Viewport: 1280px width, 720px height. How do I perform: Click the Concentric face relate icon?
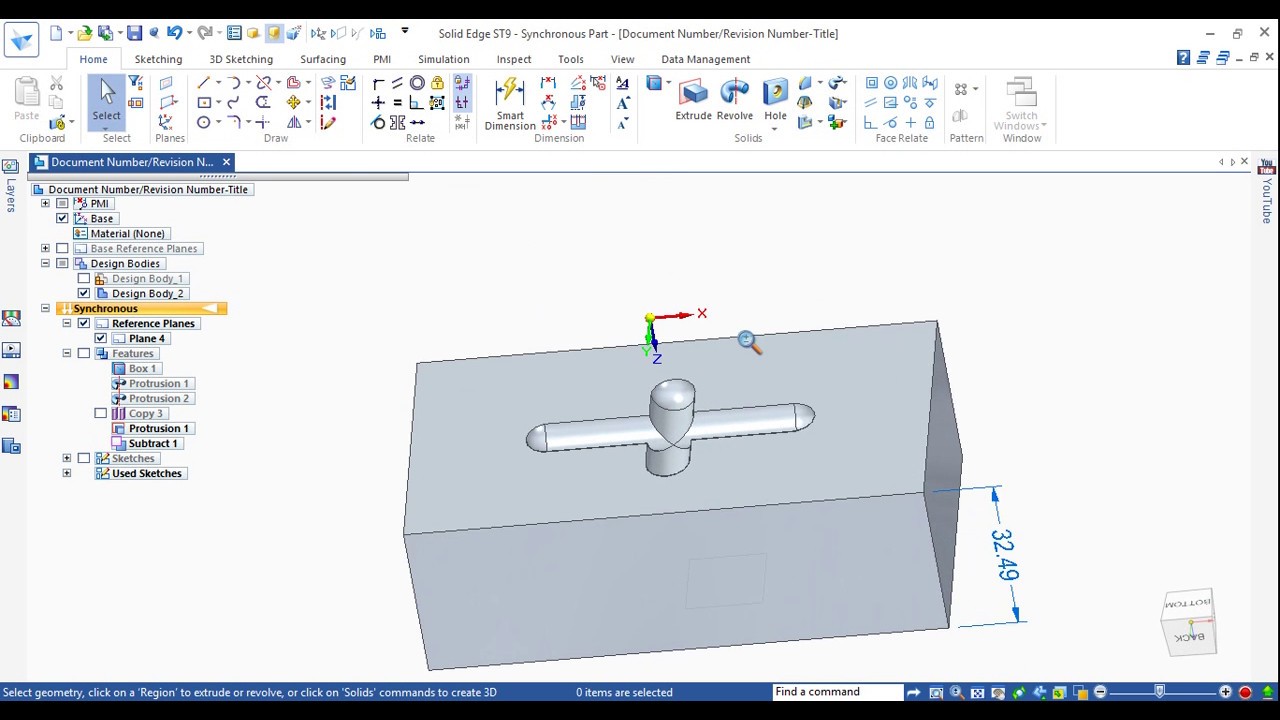point(890,83)
